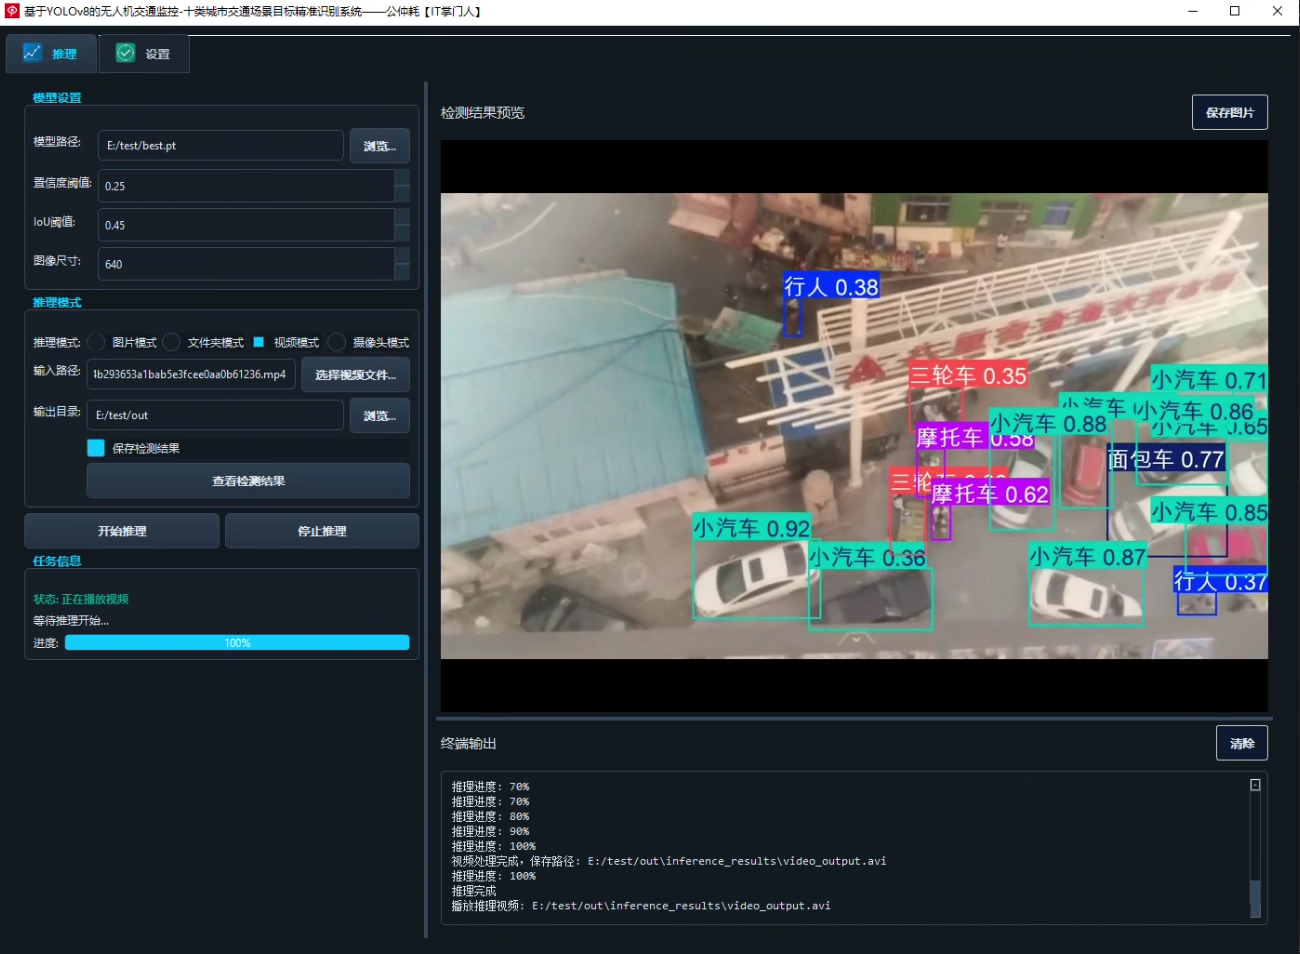Viewport: 1300px width, 954px height.
Task: Click the 任务信息 section title
Action: pyautogui.click(x=57, y=561)
